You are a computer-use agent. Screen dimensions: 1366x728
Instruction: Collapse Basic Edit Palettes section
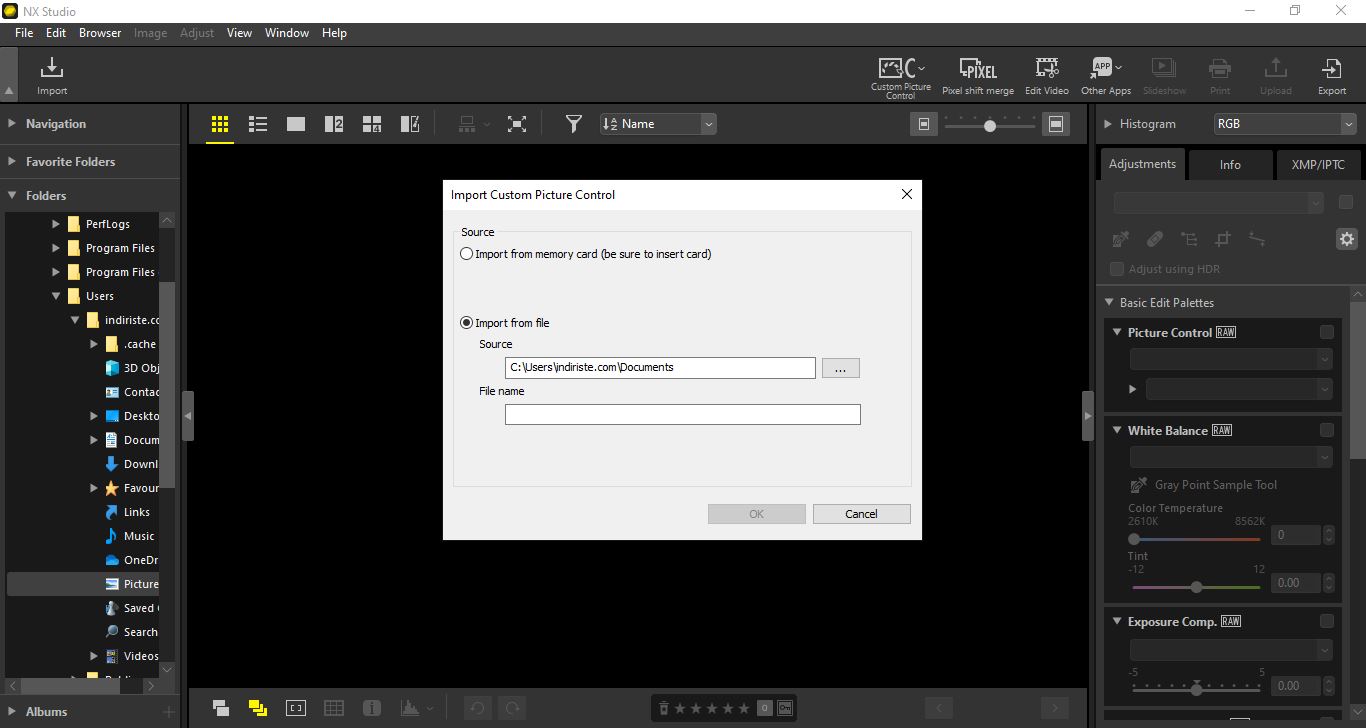tap(1109, 303)
